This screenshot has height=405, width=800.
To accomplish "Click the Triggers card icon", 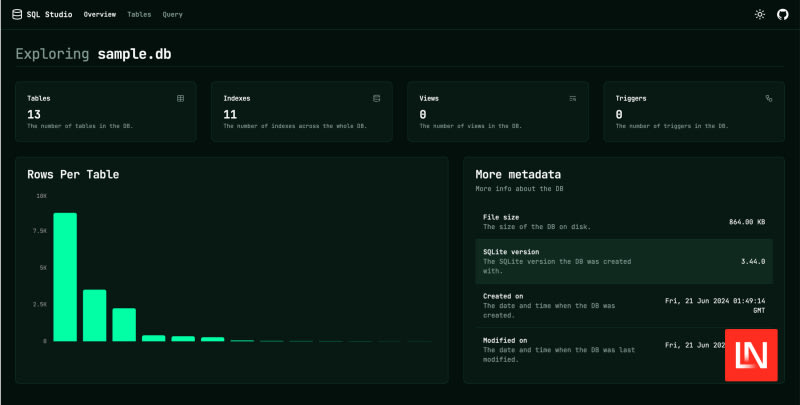I will pyautogui.click(x=769, y=99).
